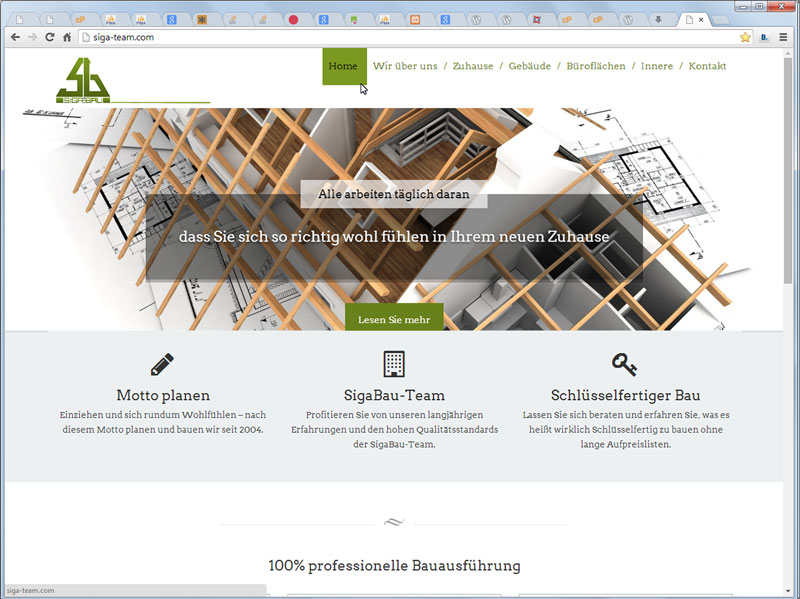Image resolution: width=800 pixels, height=599 pixels.
Task: Click the Schlüsselfertiger Bau heading
Action: tap(626, 395)
